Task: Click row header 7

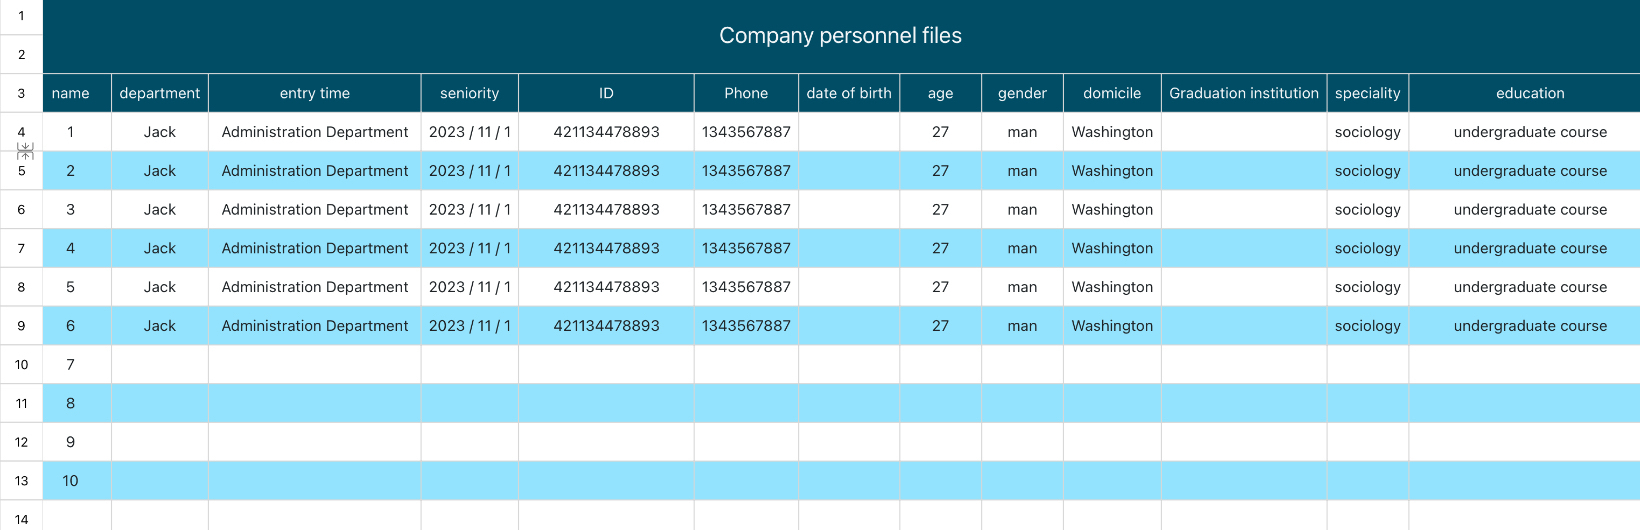Action: [x=21, y=248]
